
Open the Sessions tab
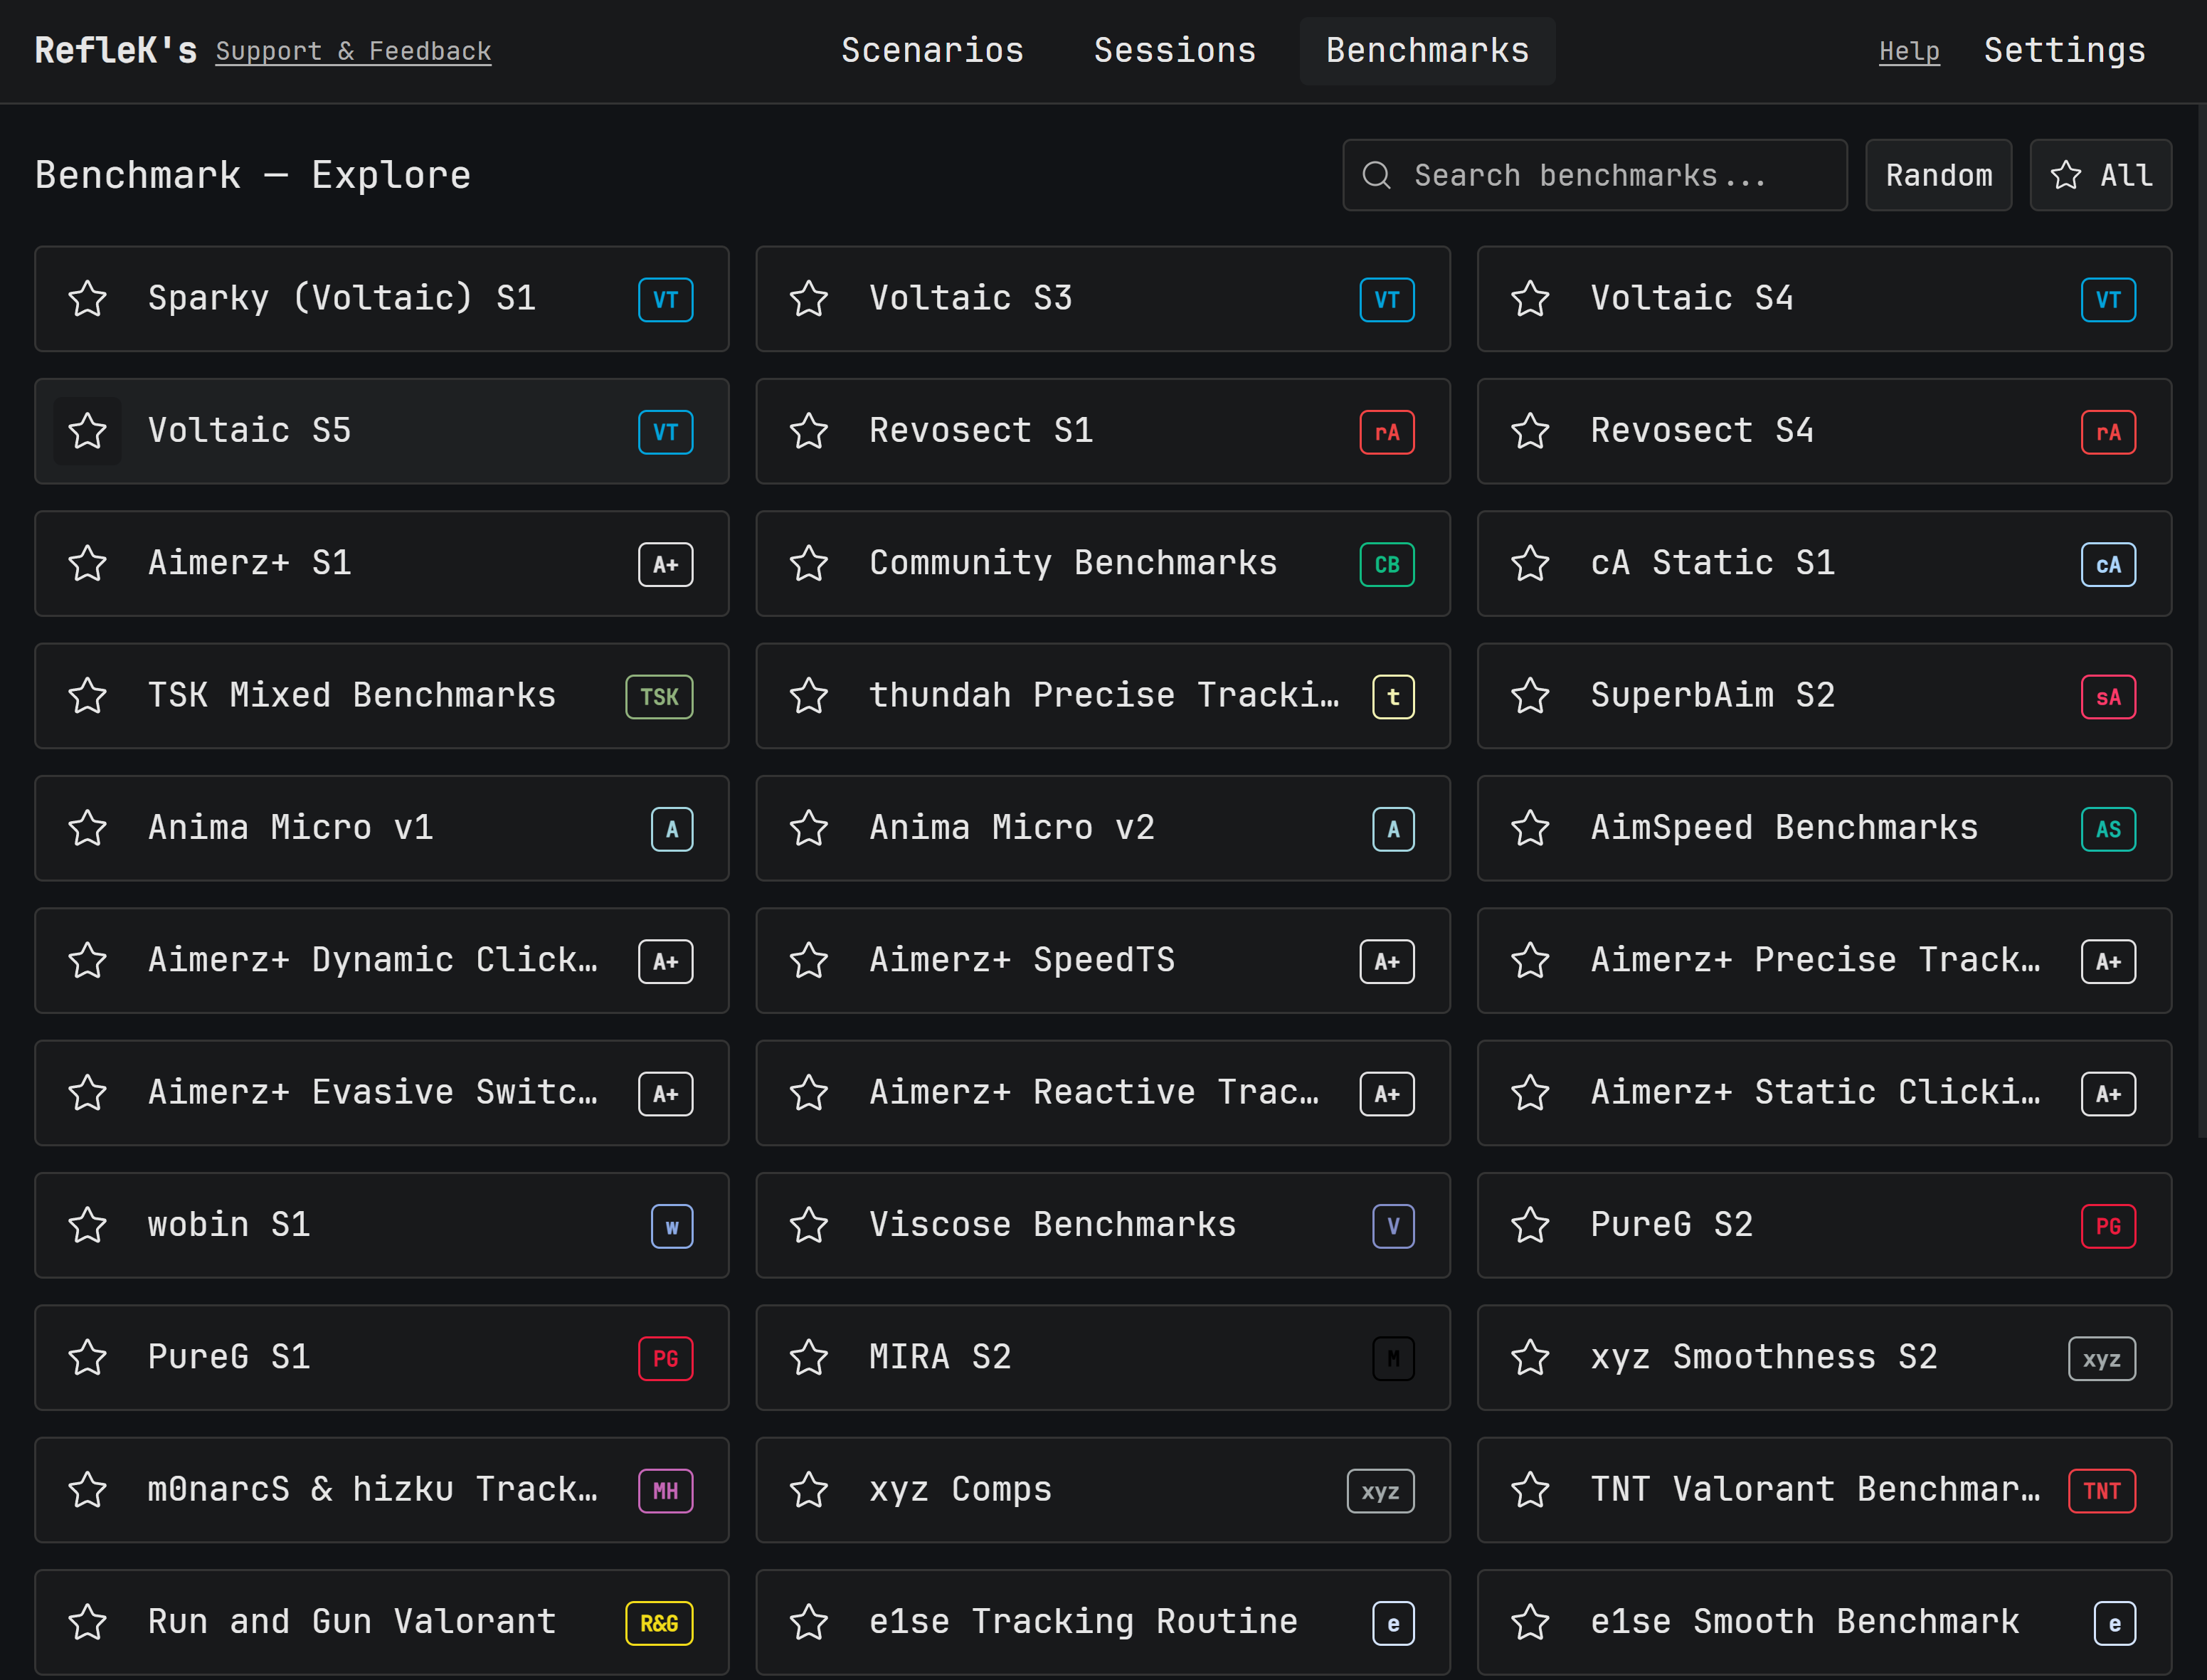(1174, 50)
